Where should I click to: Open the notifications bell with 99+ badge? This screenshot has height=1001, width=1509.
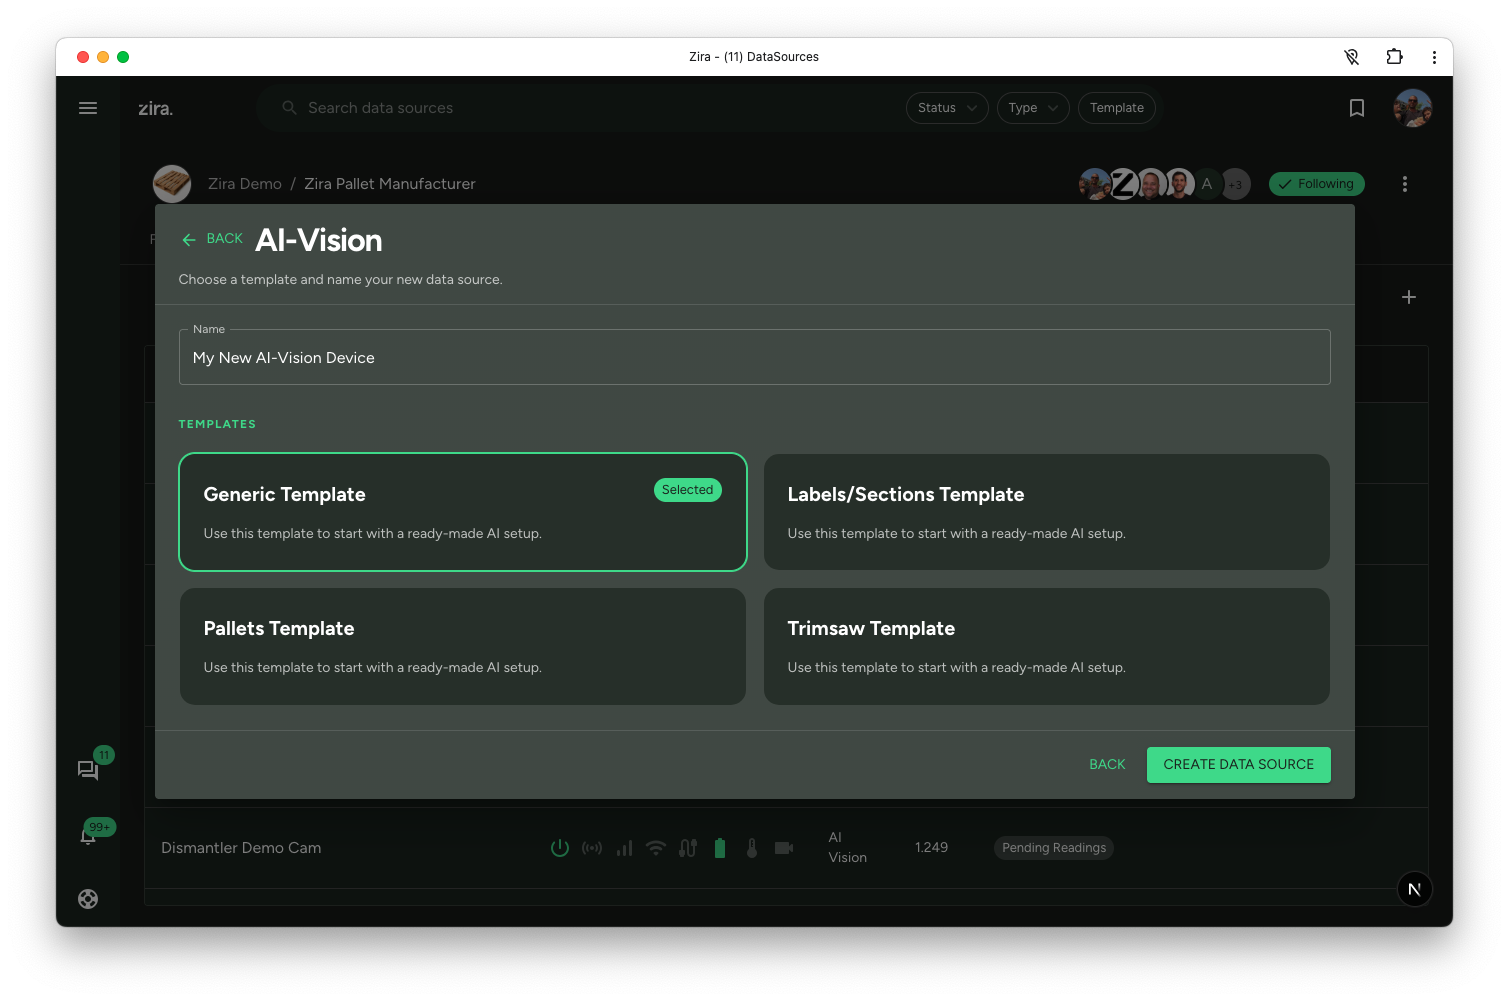88,836
